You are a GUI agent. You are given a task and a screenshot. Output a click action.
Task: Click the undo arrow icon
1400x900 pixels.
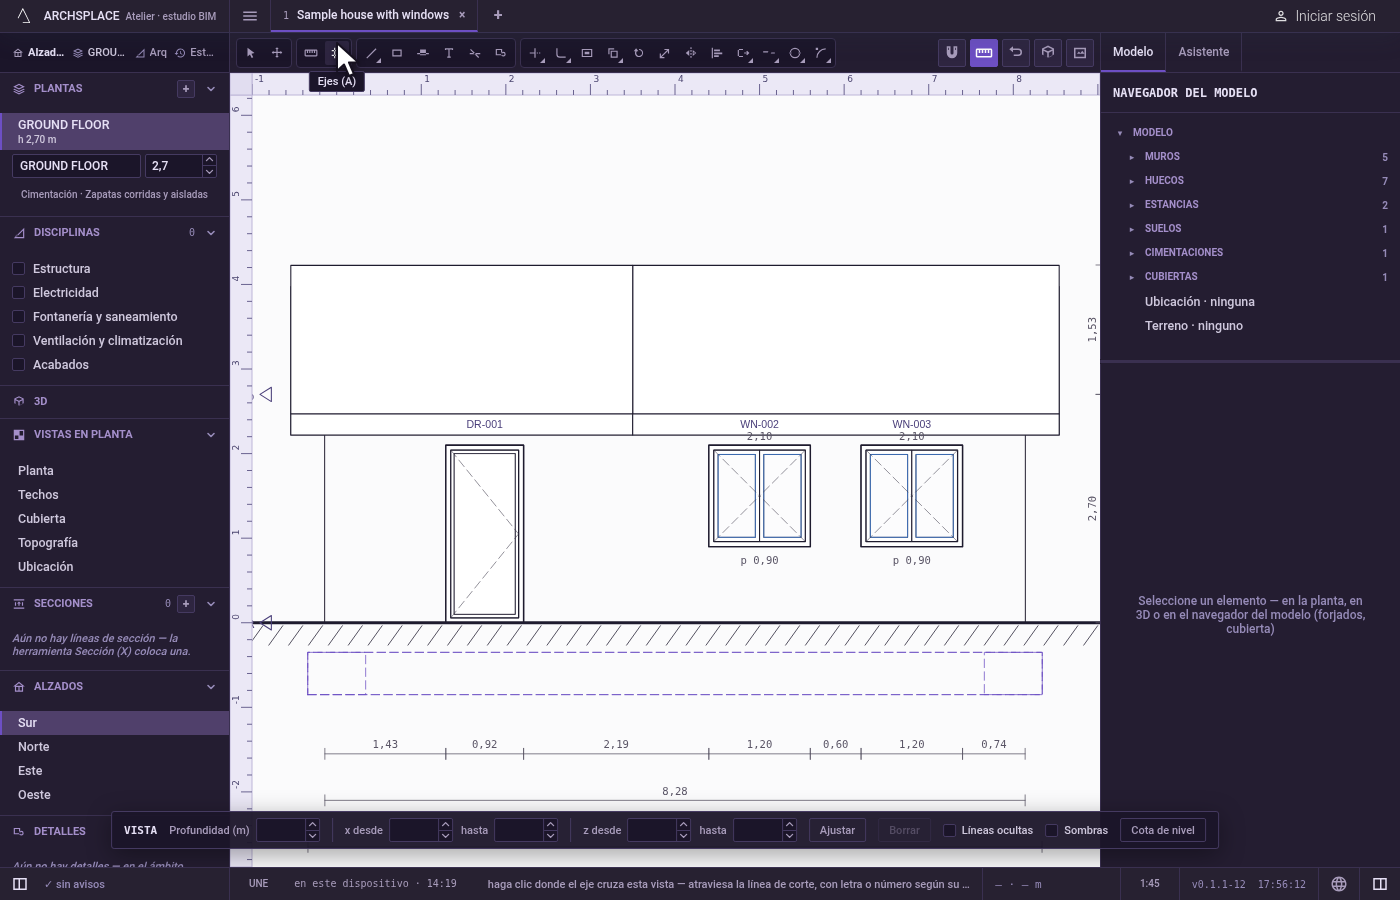1016,52
